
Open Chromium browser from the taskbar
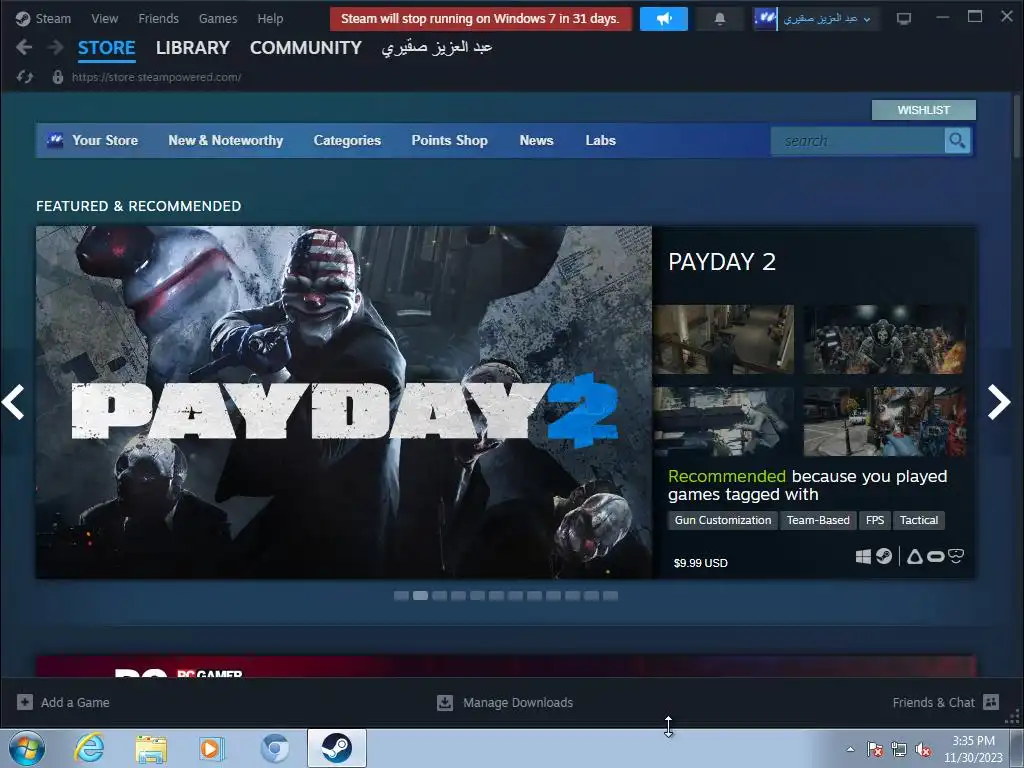click(x=274, y=748)
